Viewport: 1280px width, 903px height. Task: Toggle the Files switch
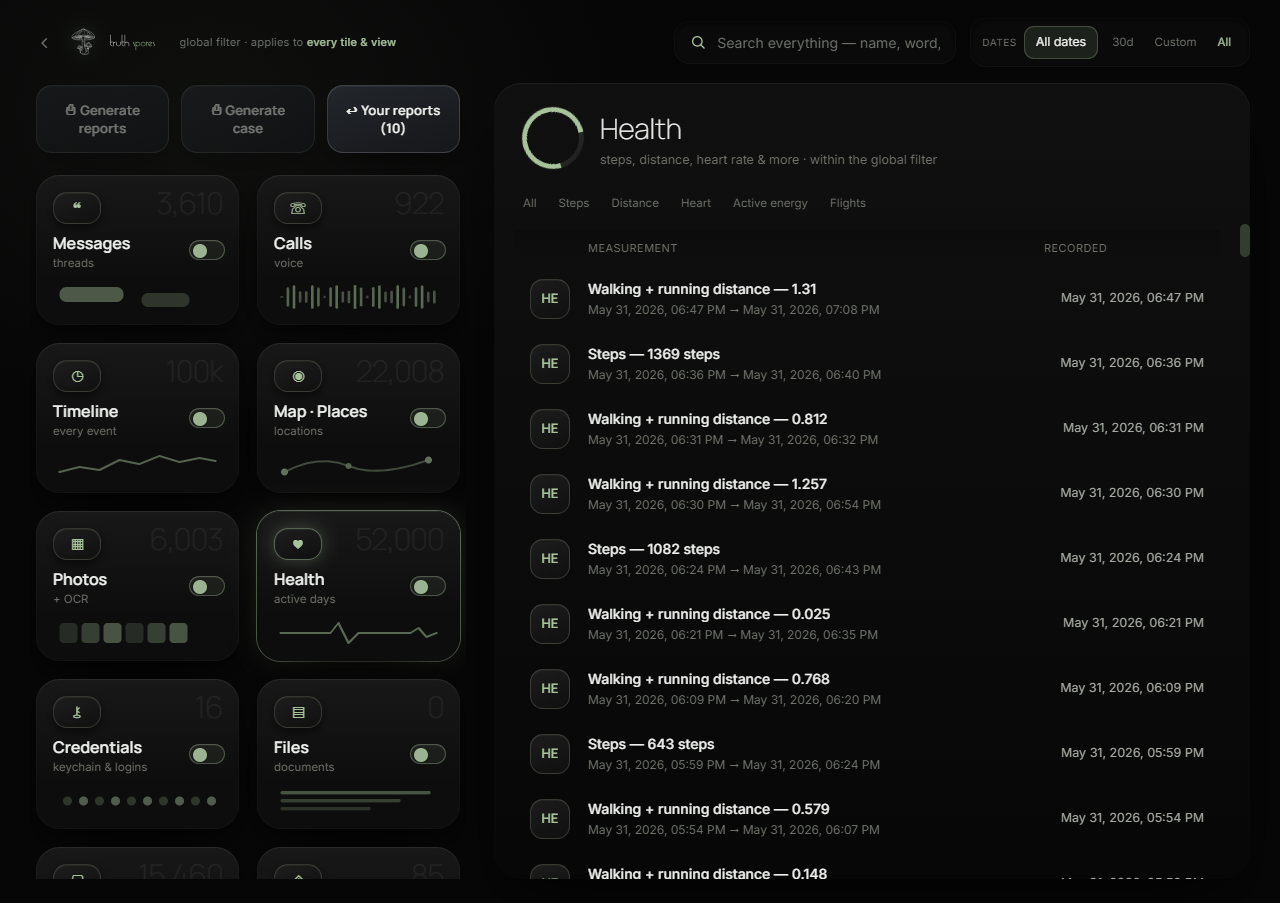pos(428,754)
